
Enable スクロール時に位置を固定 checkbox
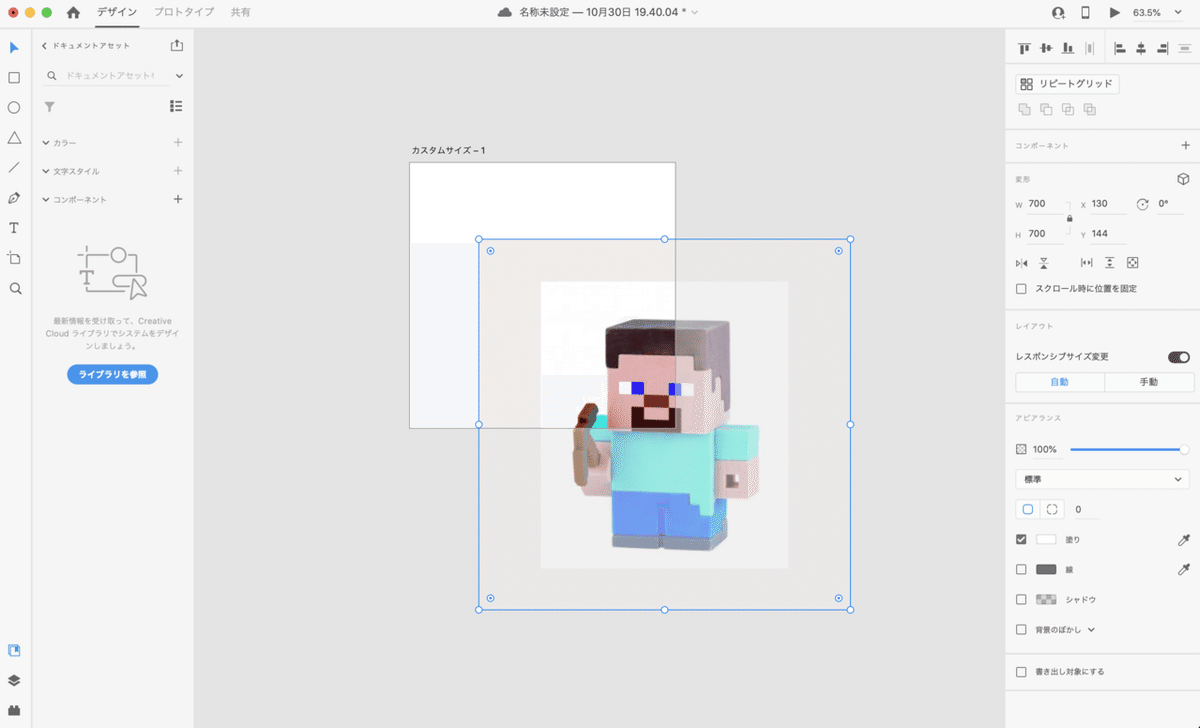pos(1021,289)
